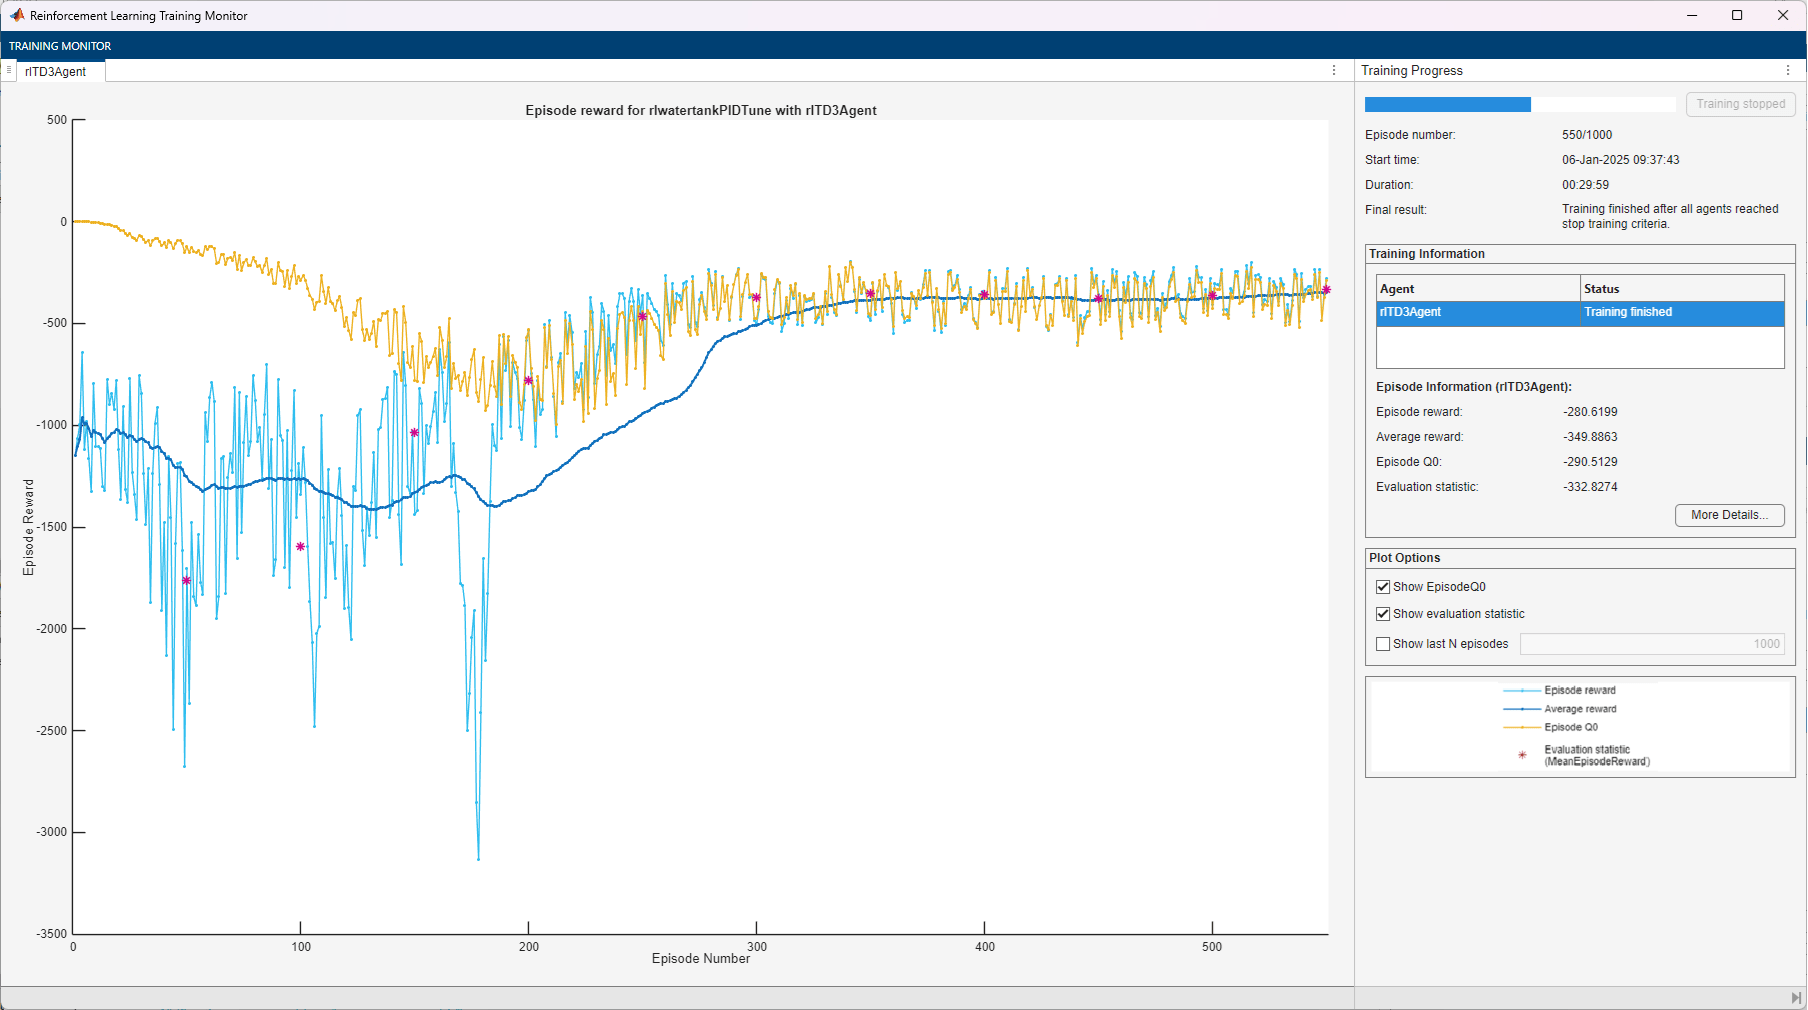Select the TRAINING MONITOR toolstrip tab

60,46
